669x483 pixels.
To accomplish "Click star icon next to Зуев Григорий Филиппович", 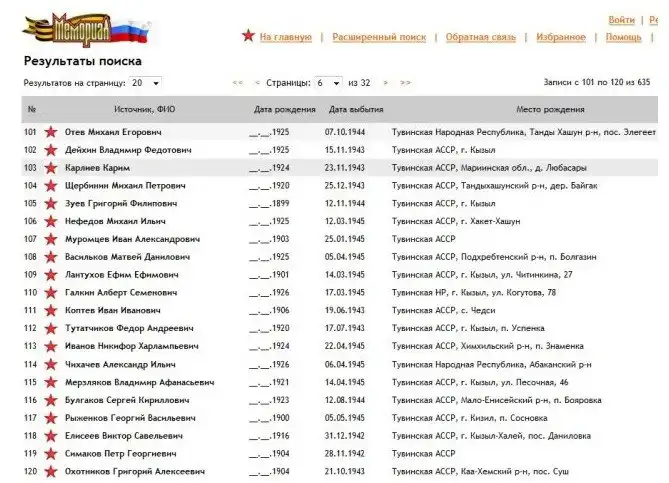I will (x=50, y=203).
